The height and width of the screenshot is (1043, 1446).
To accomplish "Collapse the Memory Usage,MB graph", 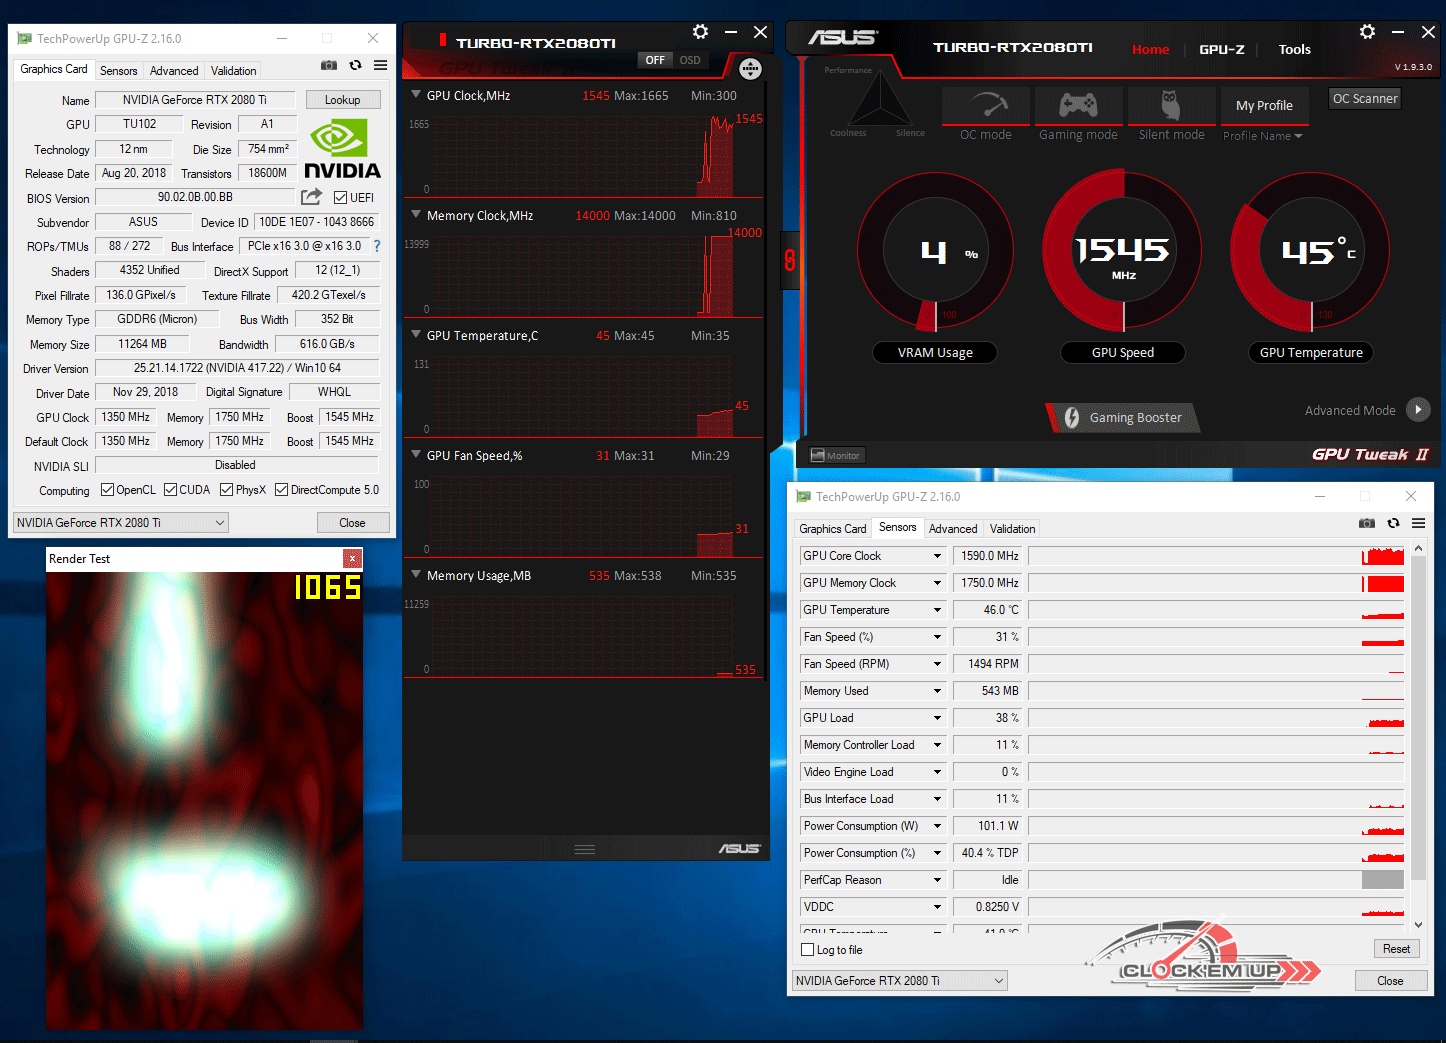I will point(416,575).
